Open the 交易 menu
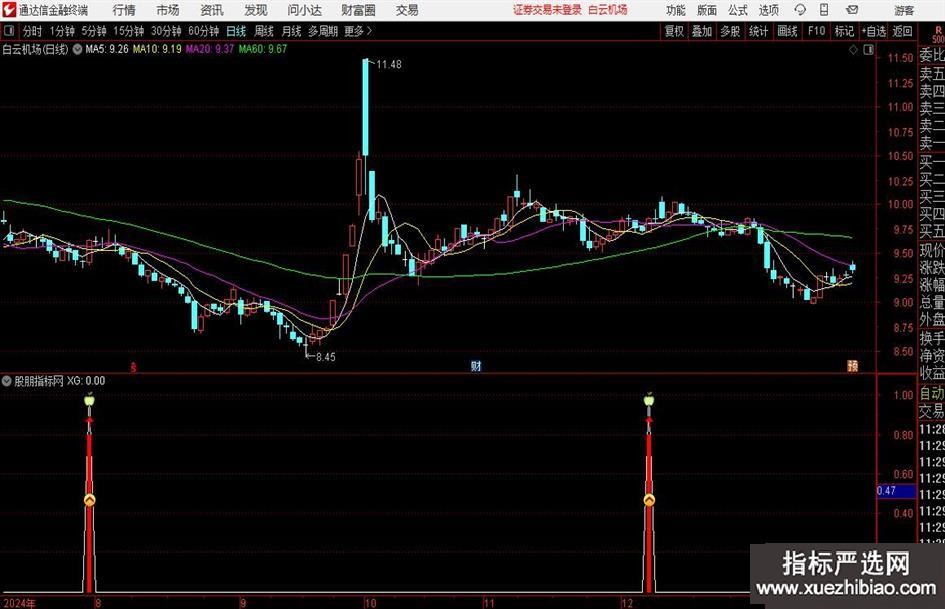Viewport: 945px width, 609px height. pyautogui.click(x=407, y=10)
